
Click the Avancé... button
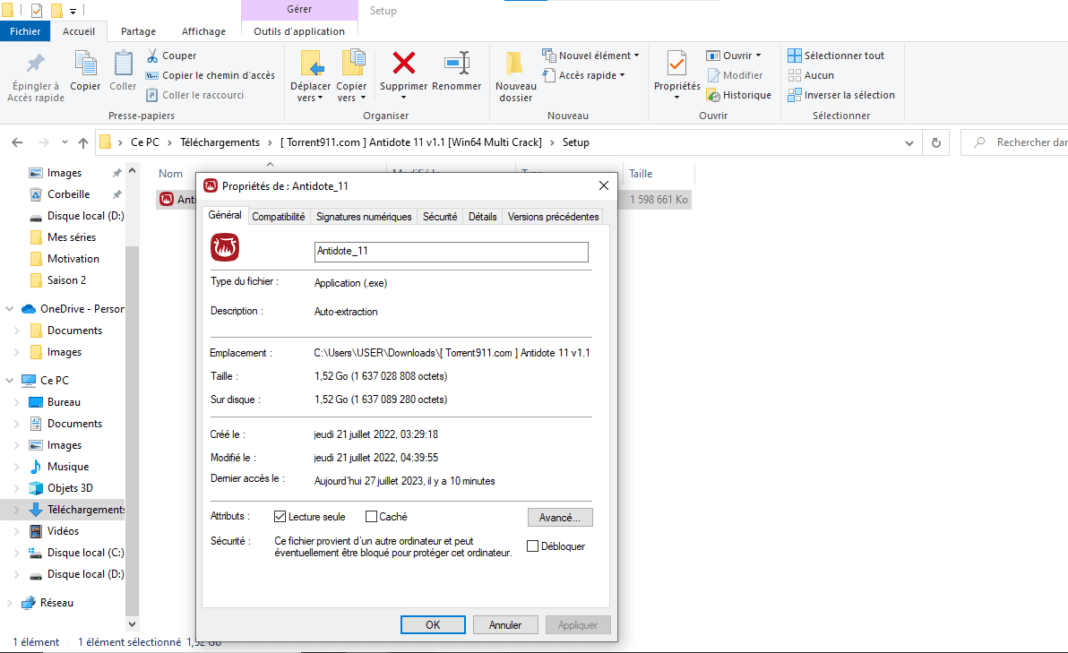pos(560,517)
